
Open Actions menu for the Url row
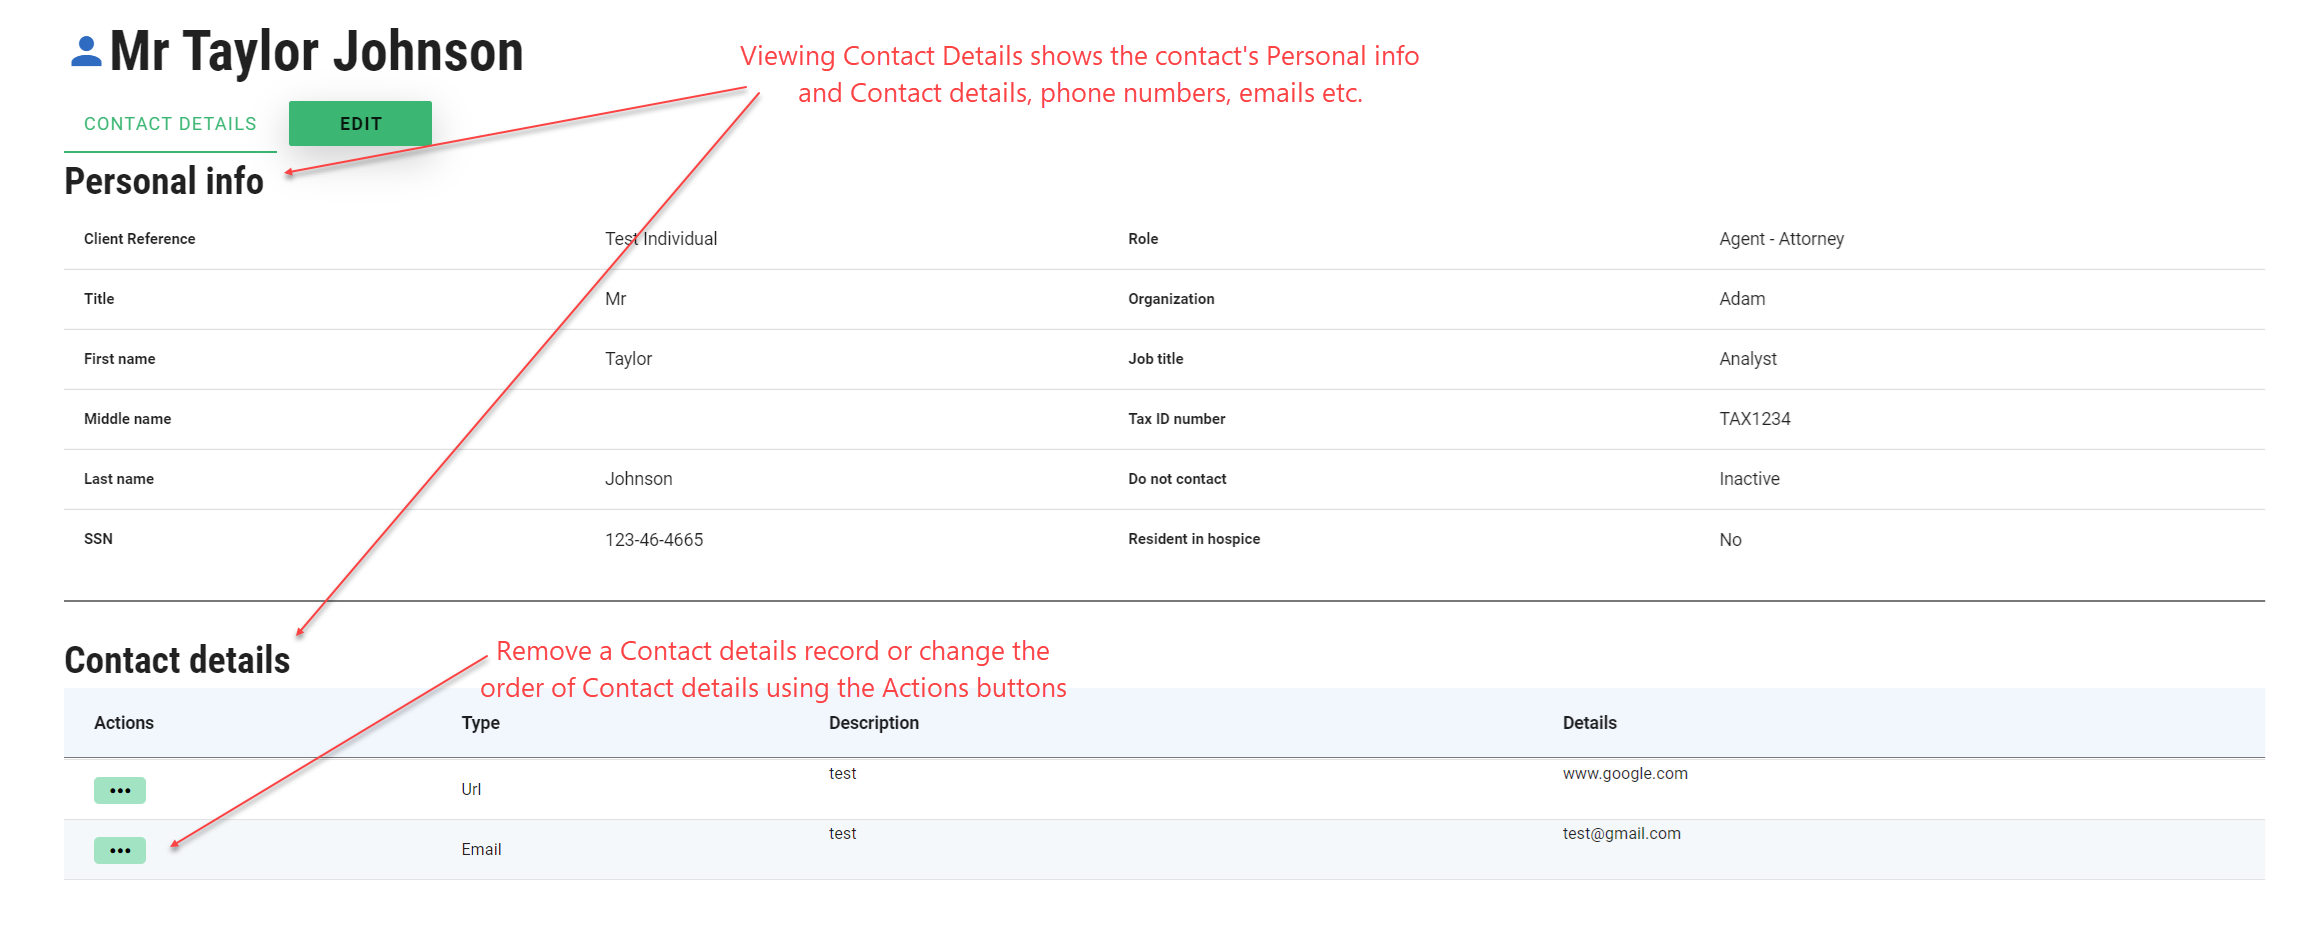(x=120, y=790)
